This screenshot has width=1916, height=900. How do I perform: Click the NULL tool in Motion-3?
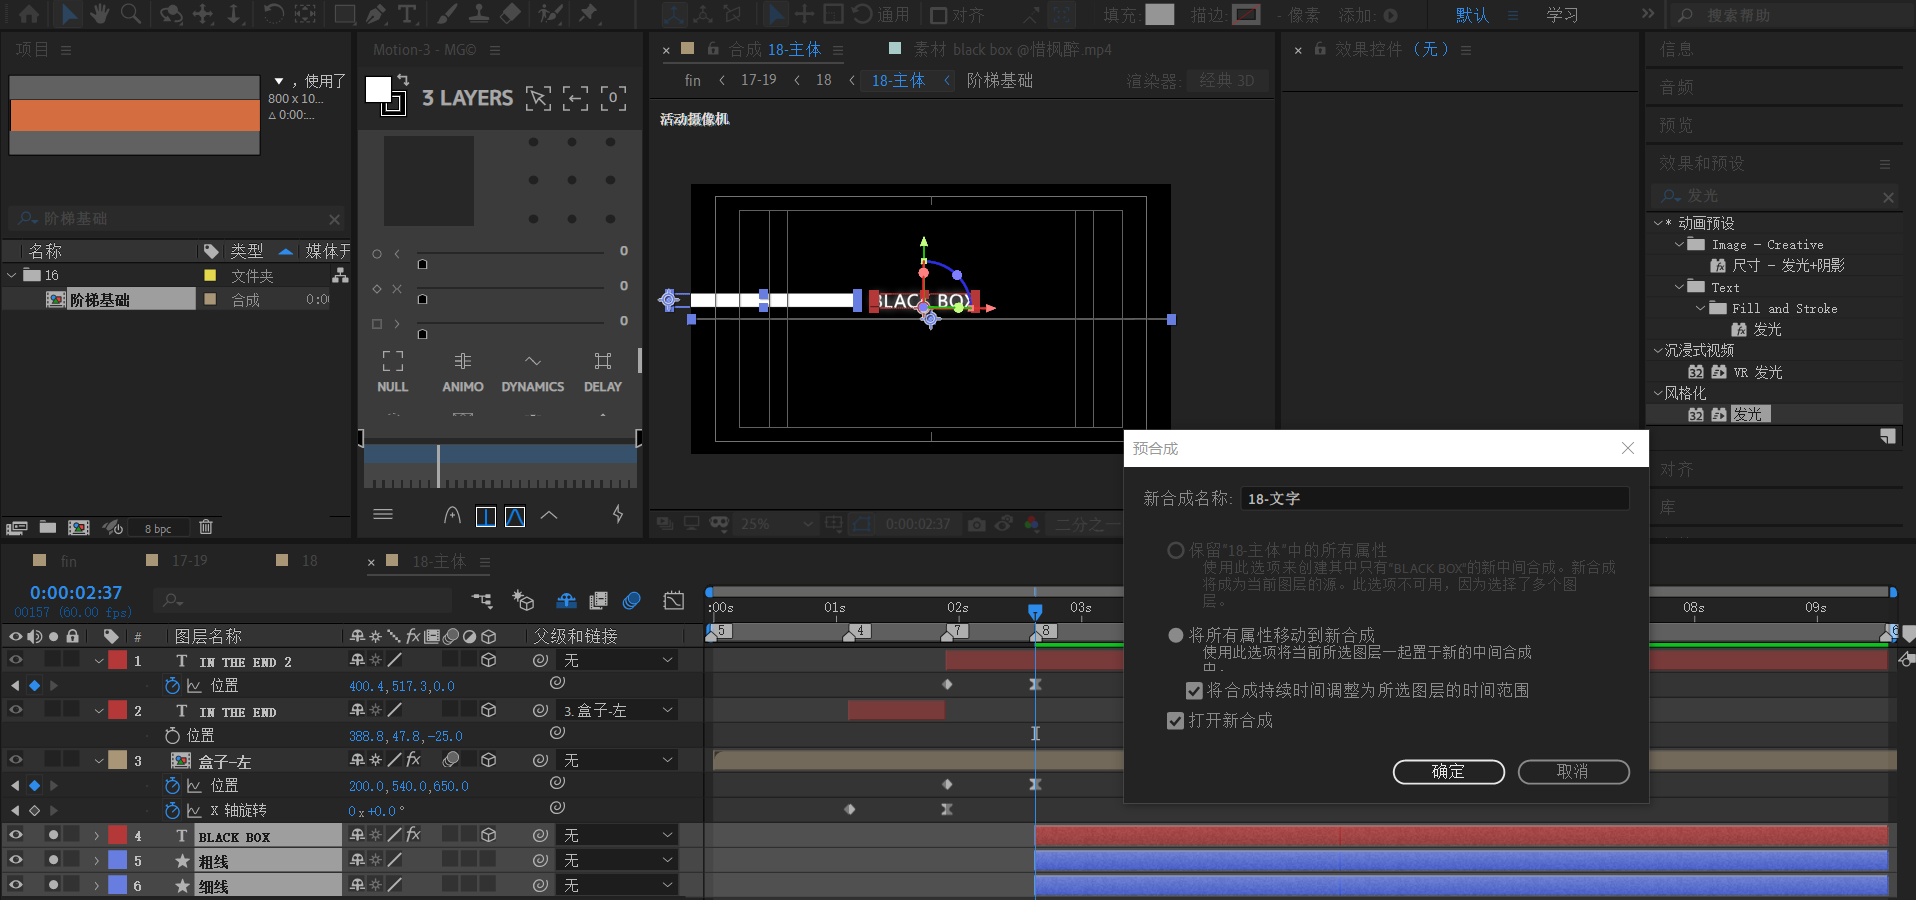point(393,371)
